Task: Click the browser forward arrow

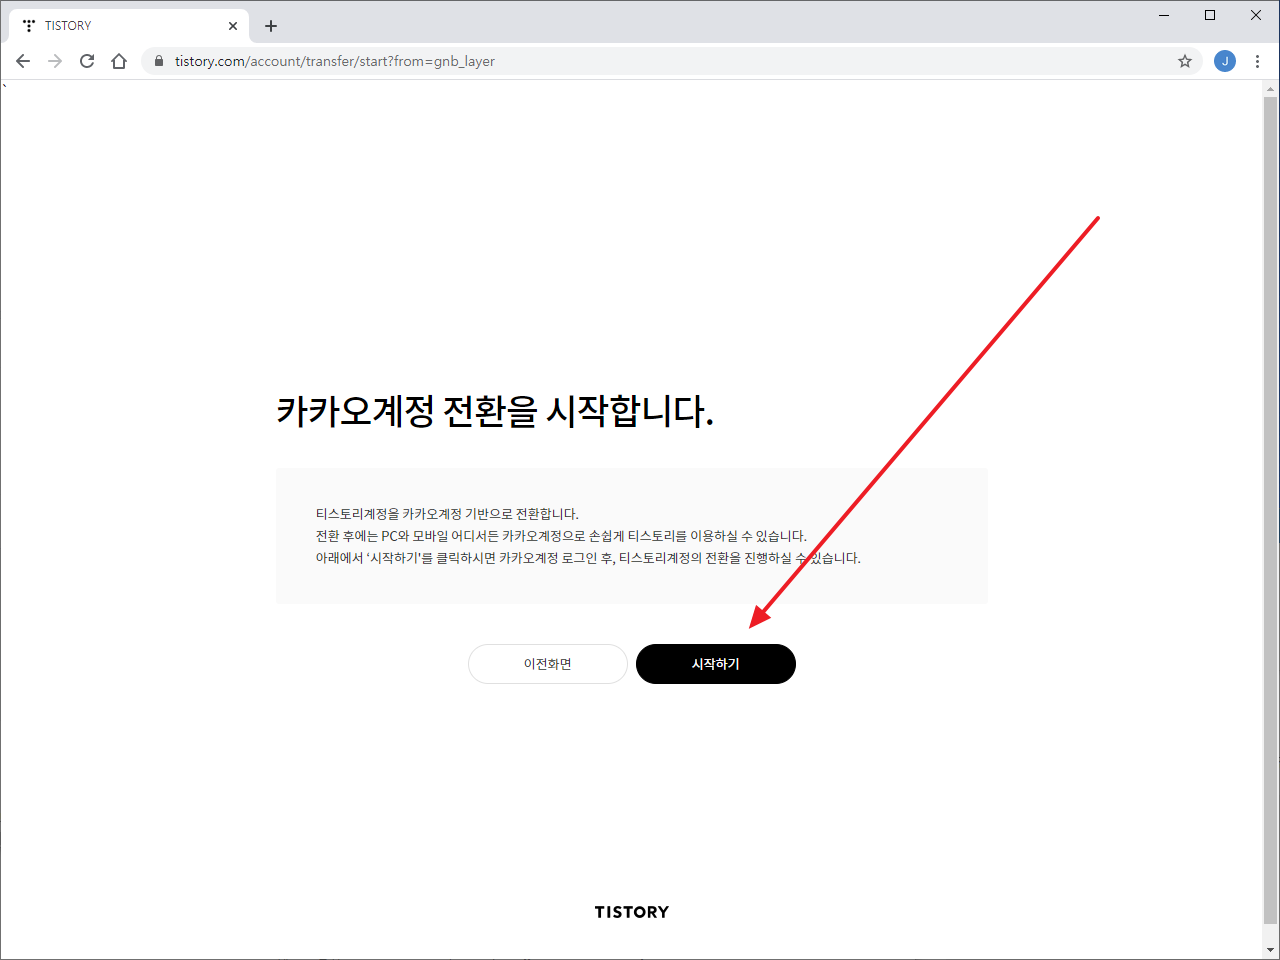Action: (x=55, y=61)
